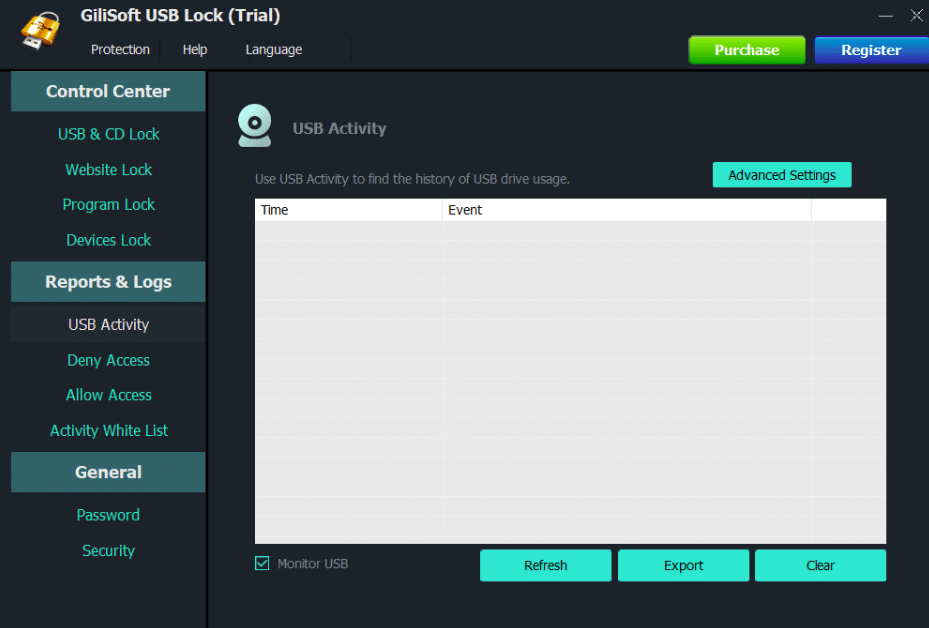The width and height of the screenshot is (929, 628).
Task: Open Advanced Settings
Action: pos(782,175)
